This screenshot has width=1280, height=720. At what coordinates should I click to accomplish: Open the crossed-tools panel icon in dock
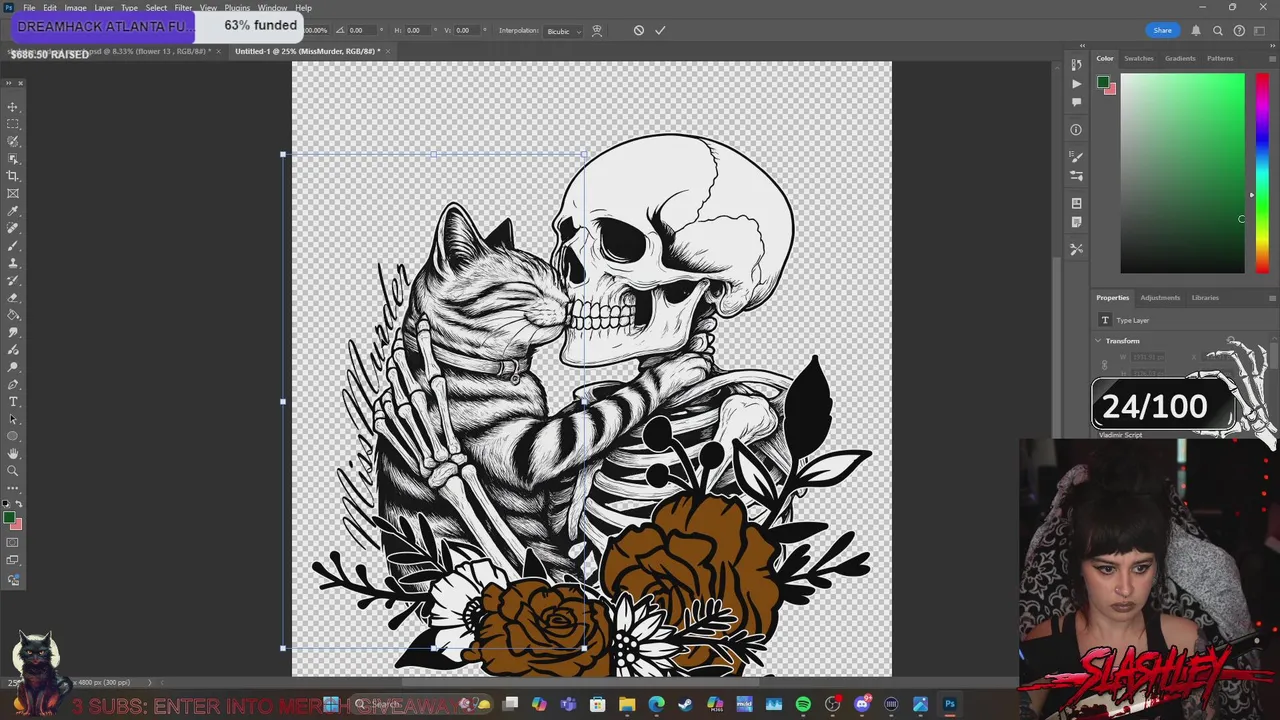1076,249
